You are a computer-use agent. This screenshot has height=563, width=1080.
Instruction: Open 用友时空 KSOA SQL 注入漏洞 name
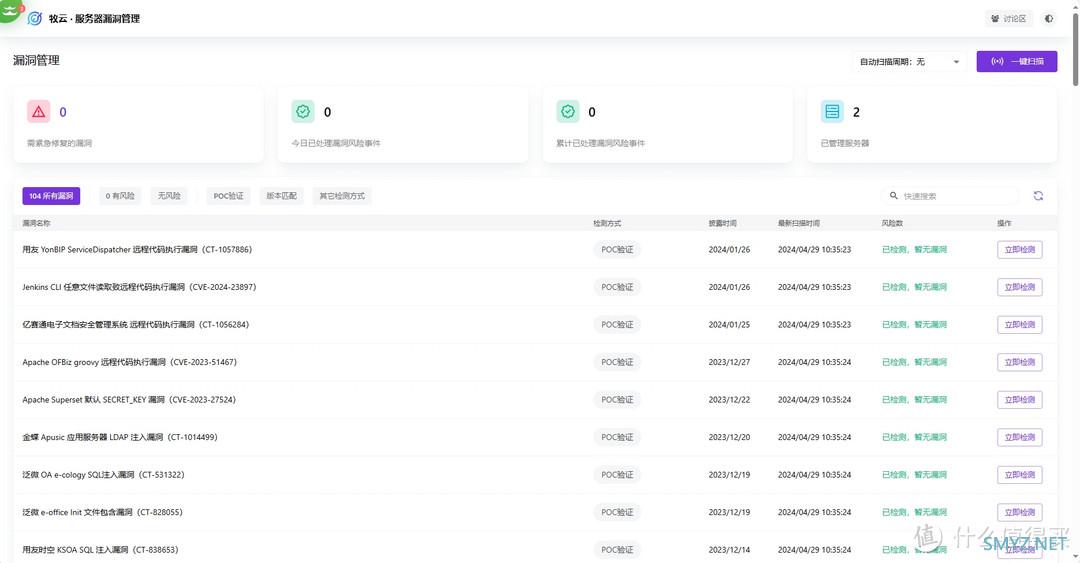101,550
